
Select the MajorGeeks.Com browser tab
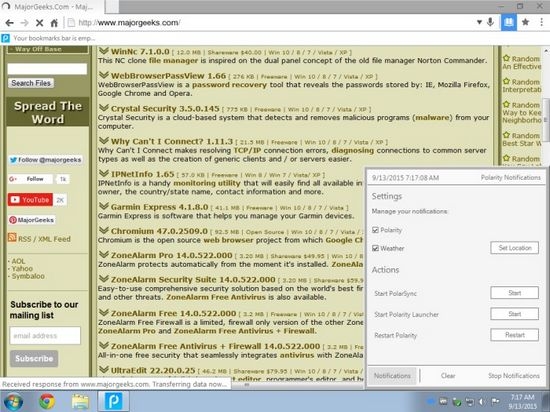(53, 7)
